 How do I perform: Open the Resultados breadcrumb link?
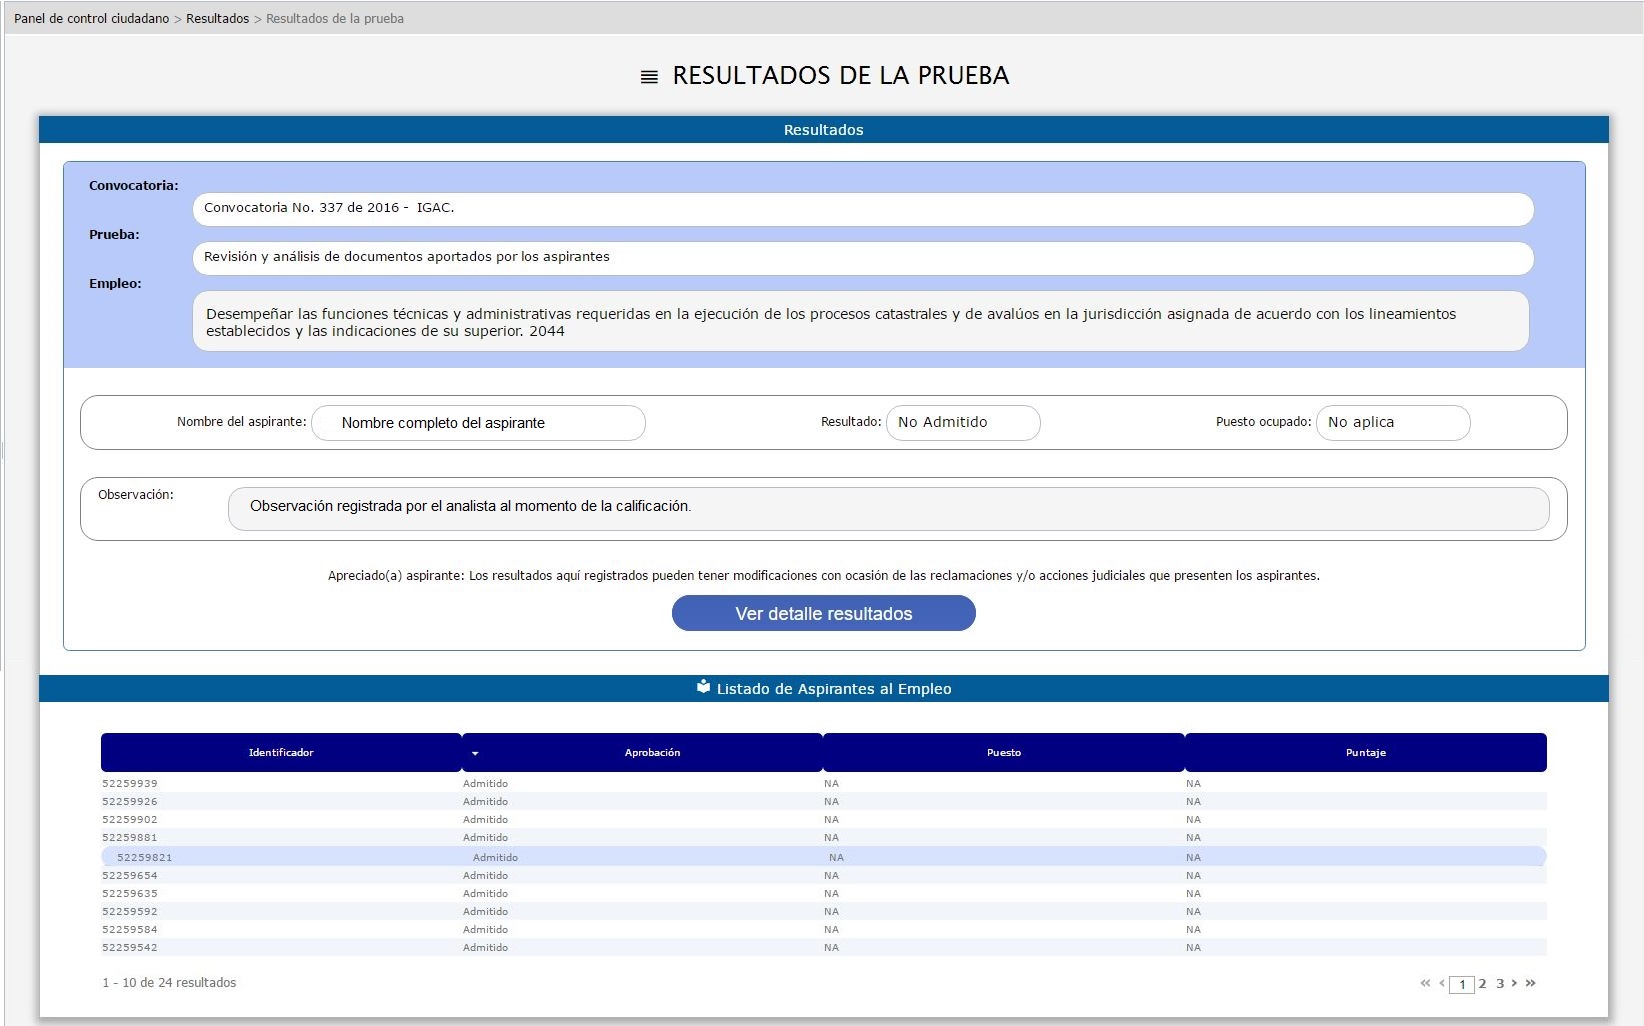pyautogui.click(x=217, y=19)
